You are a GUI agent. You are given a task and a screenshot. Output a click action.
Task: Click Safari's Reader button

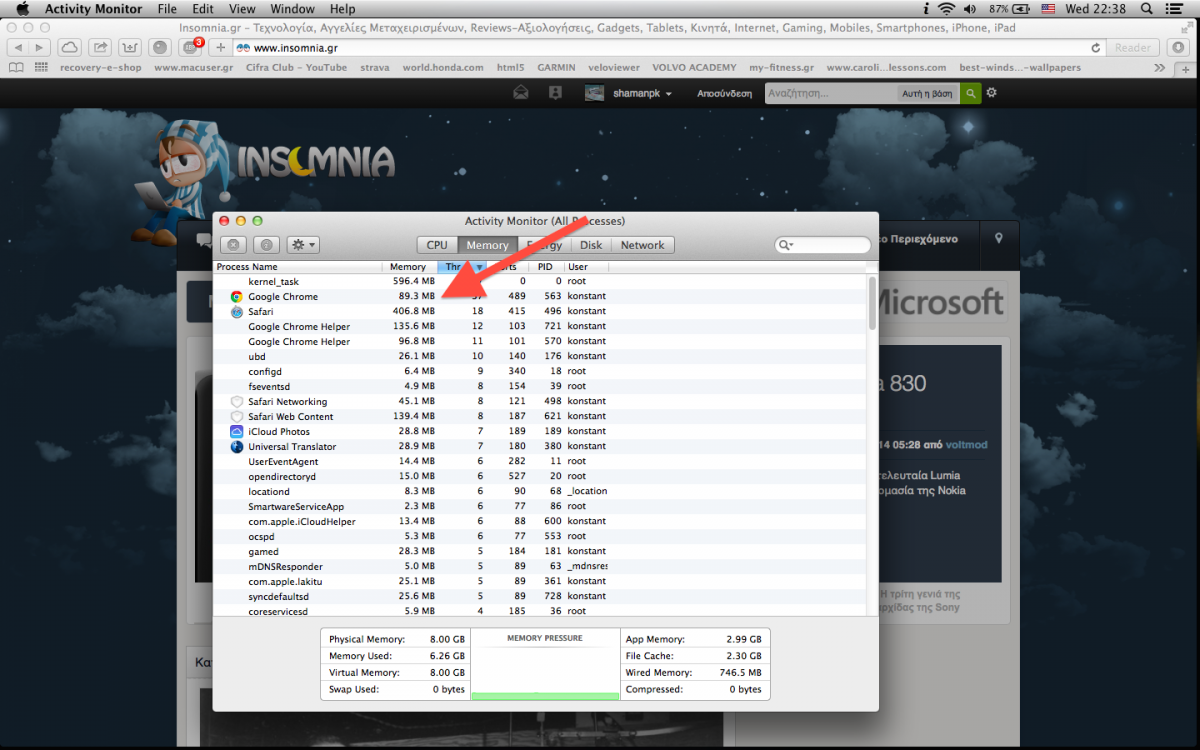point(1133,47)
